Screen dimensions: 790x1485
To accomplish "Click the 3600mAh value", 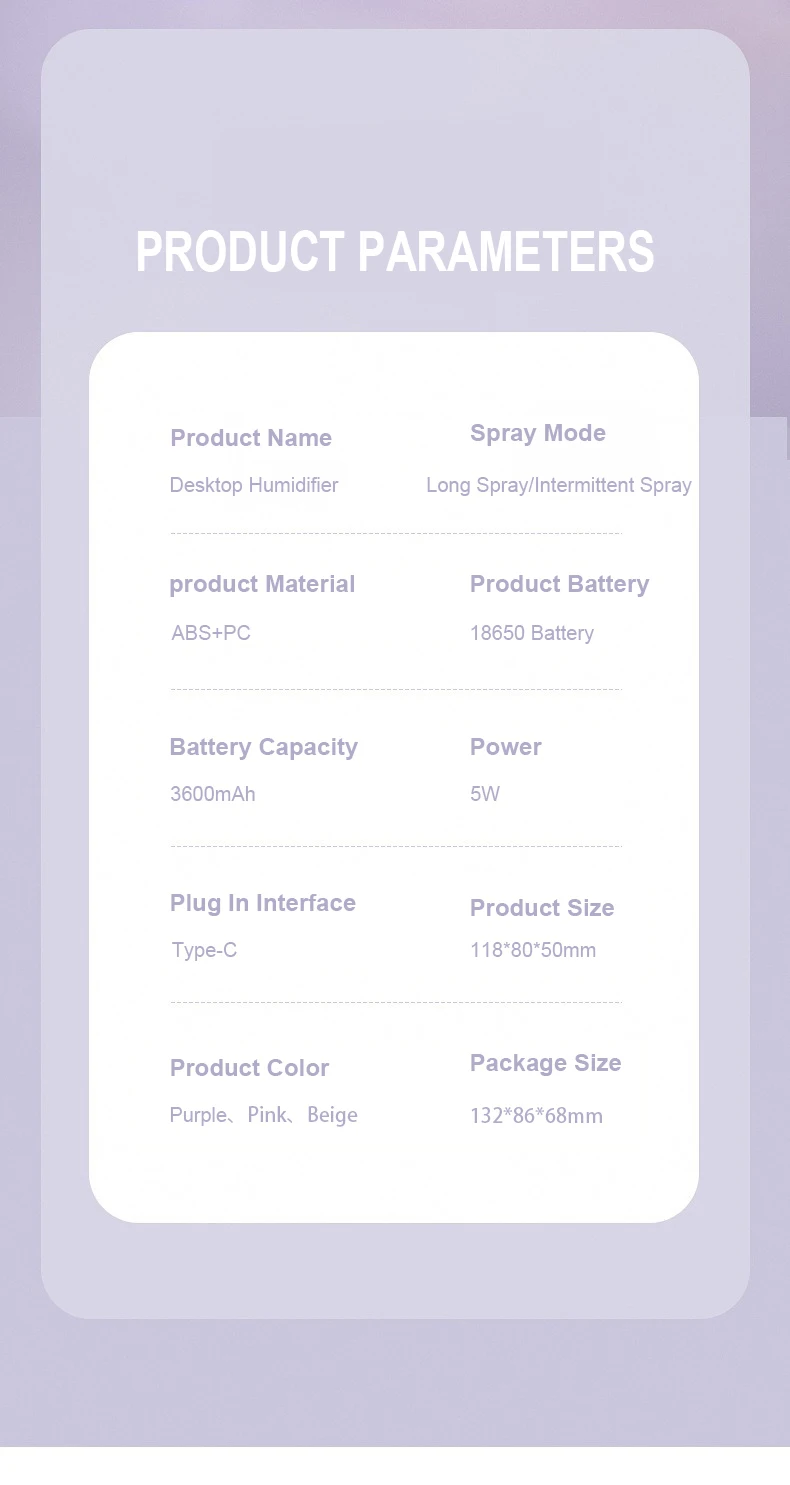I will click(x=213, y=794).
